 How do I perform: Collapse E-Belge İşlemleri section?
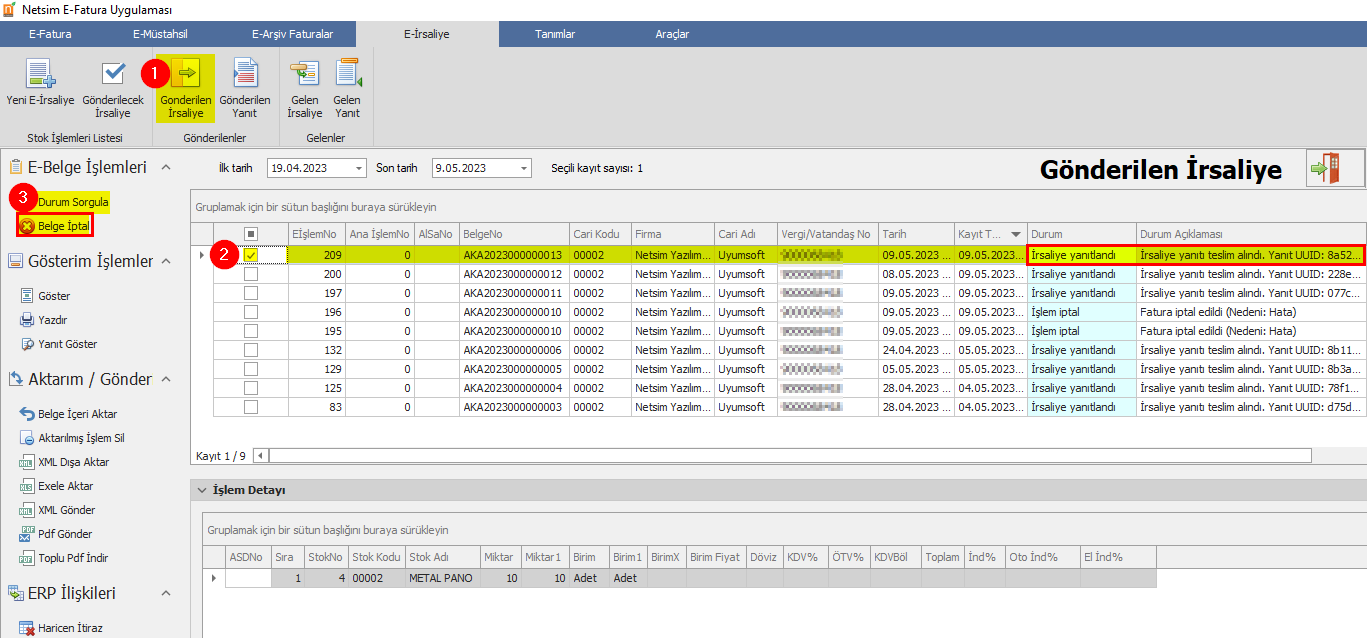166,167
